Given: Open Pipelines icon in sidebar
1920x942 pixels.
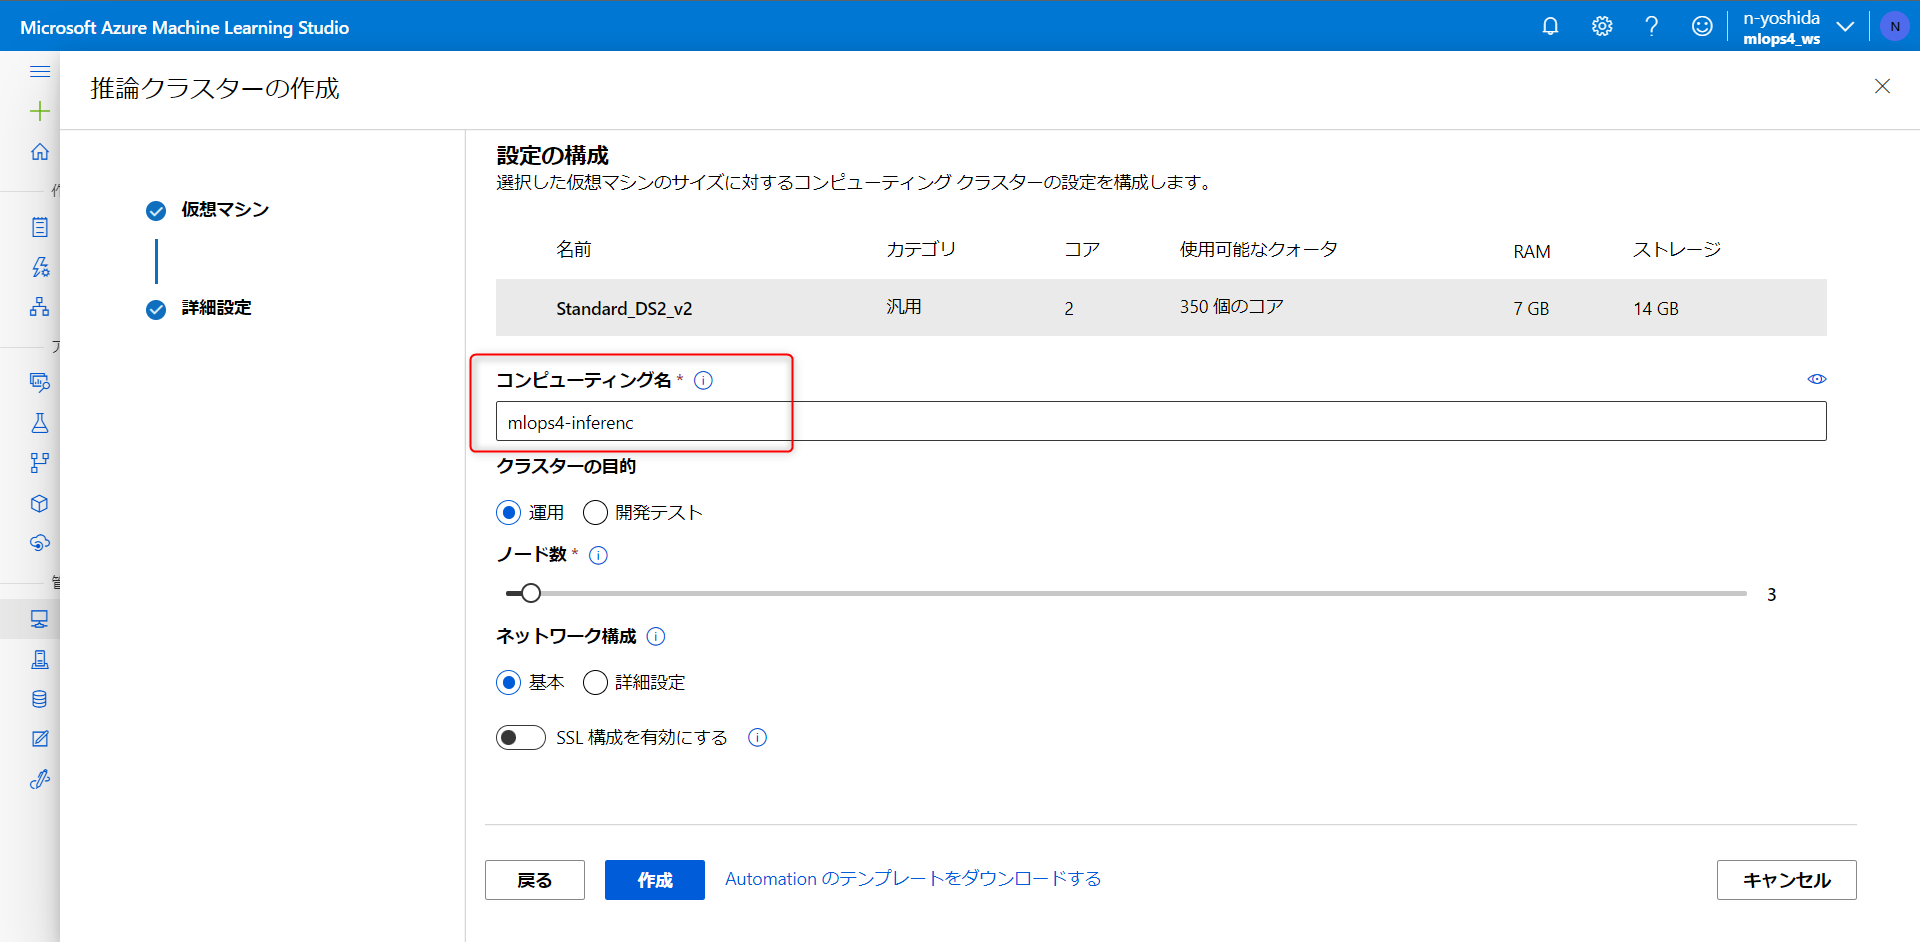Looking at the screenshot, I should click(40, 463).
